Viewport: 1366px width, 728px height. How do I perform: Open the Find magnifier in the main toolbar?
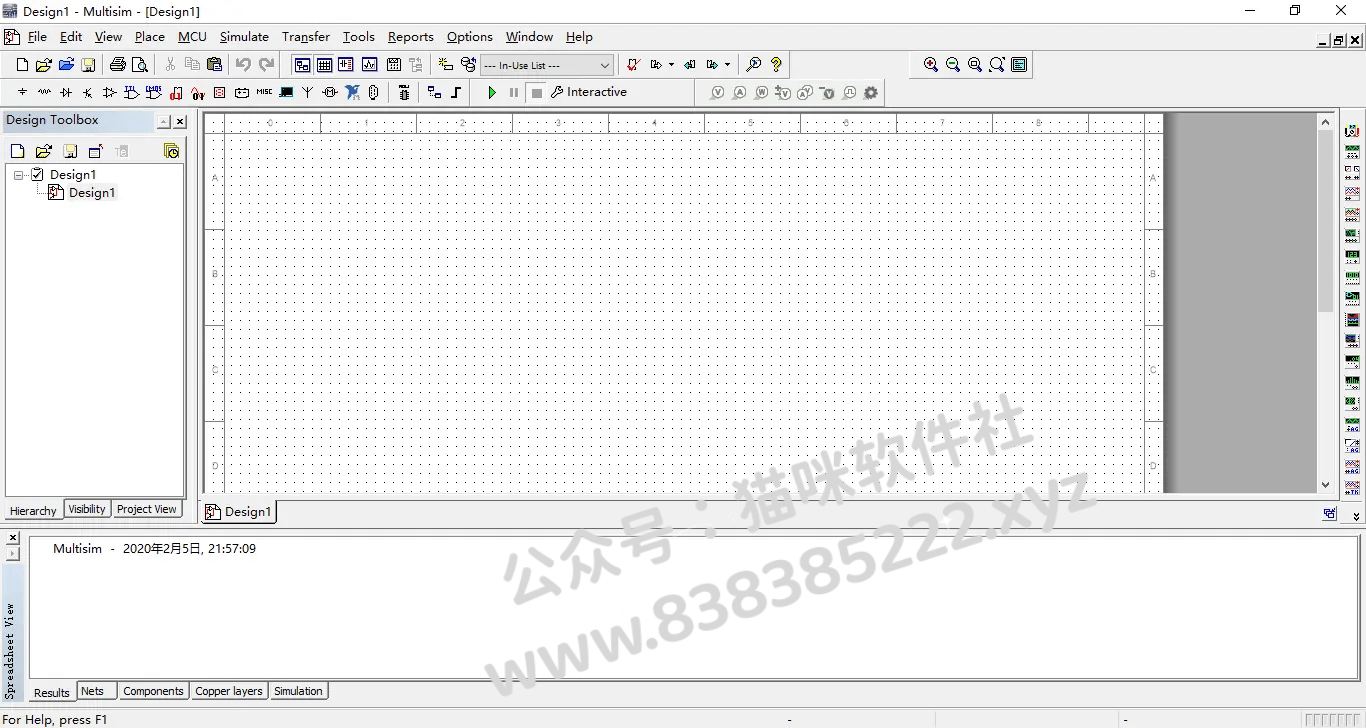point(754,65)
